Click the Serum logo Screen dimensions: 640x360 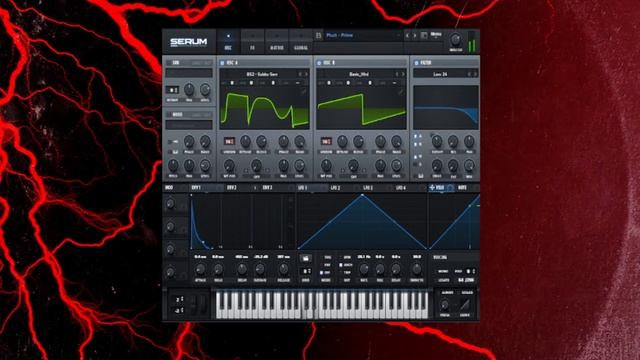(189, 42)
